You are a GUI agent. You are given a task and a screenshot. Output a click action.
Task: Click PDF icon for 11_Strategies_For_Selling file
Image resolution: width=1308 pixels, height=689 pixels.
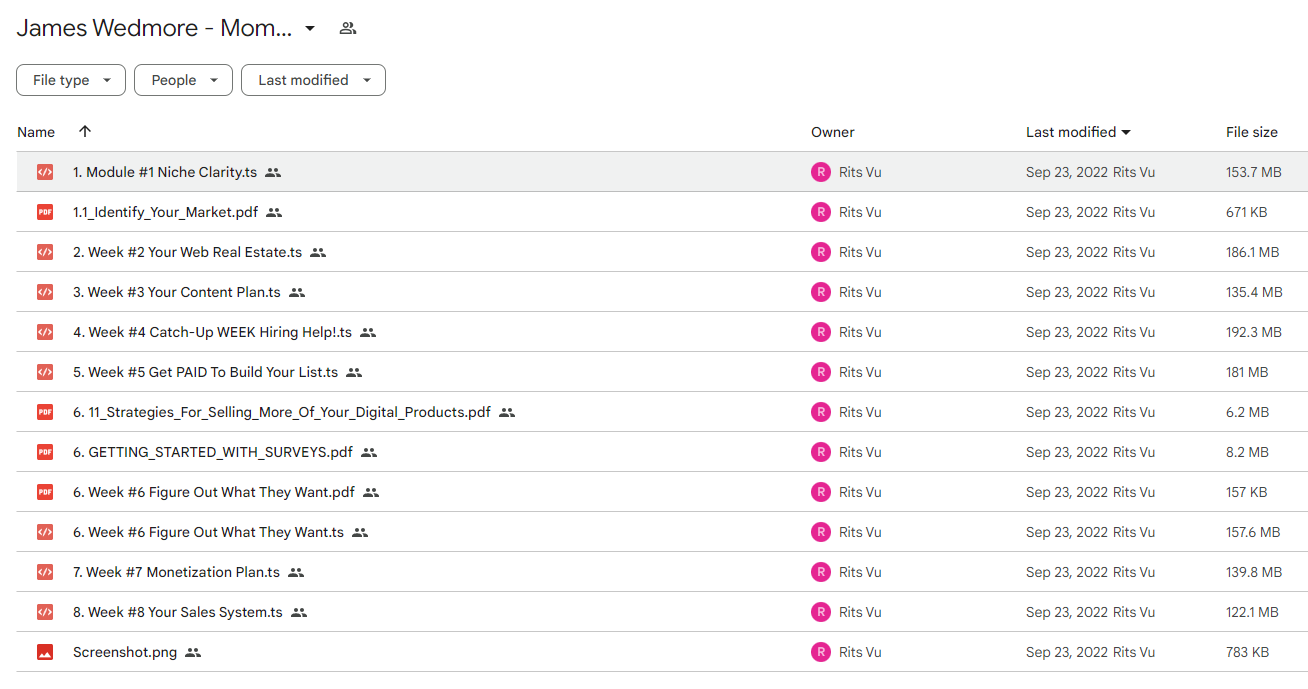click(x=45, y=412)
